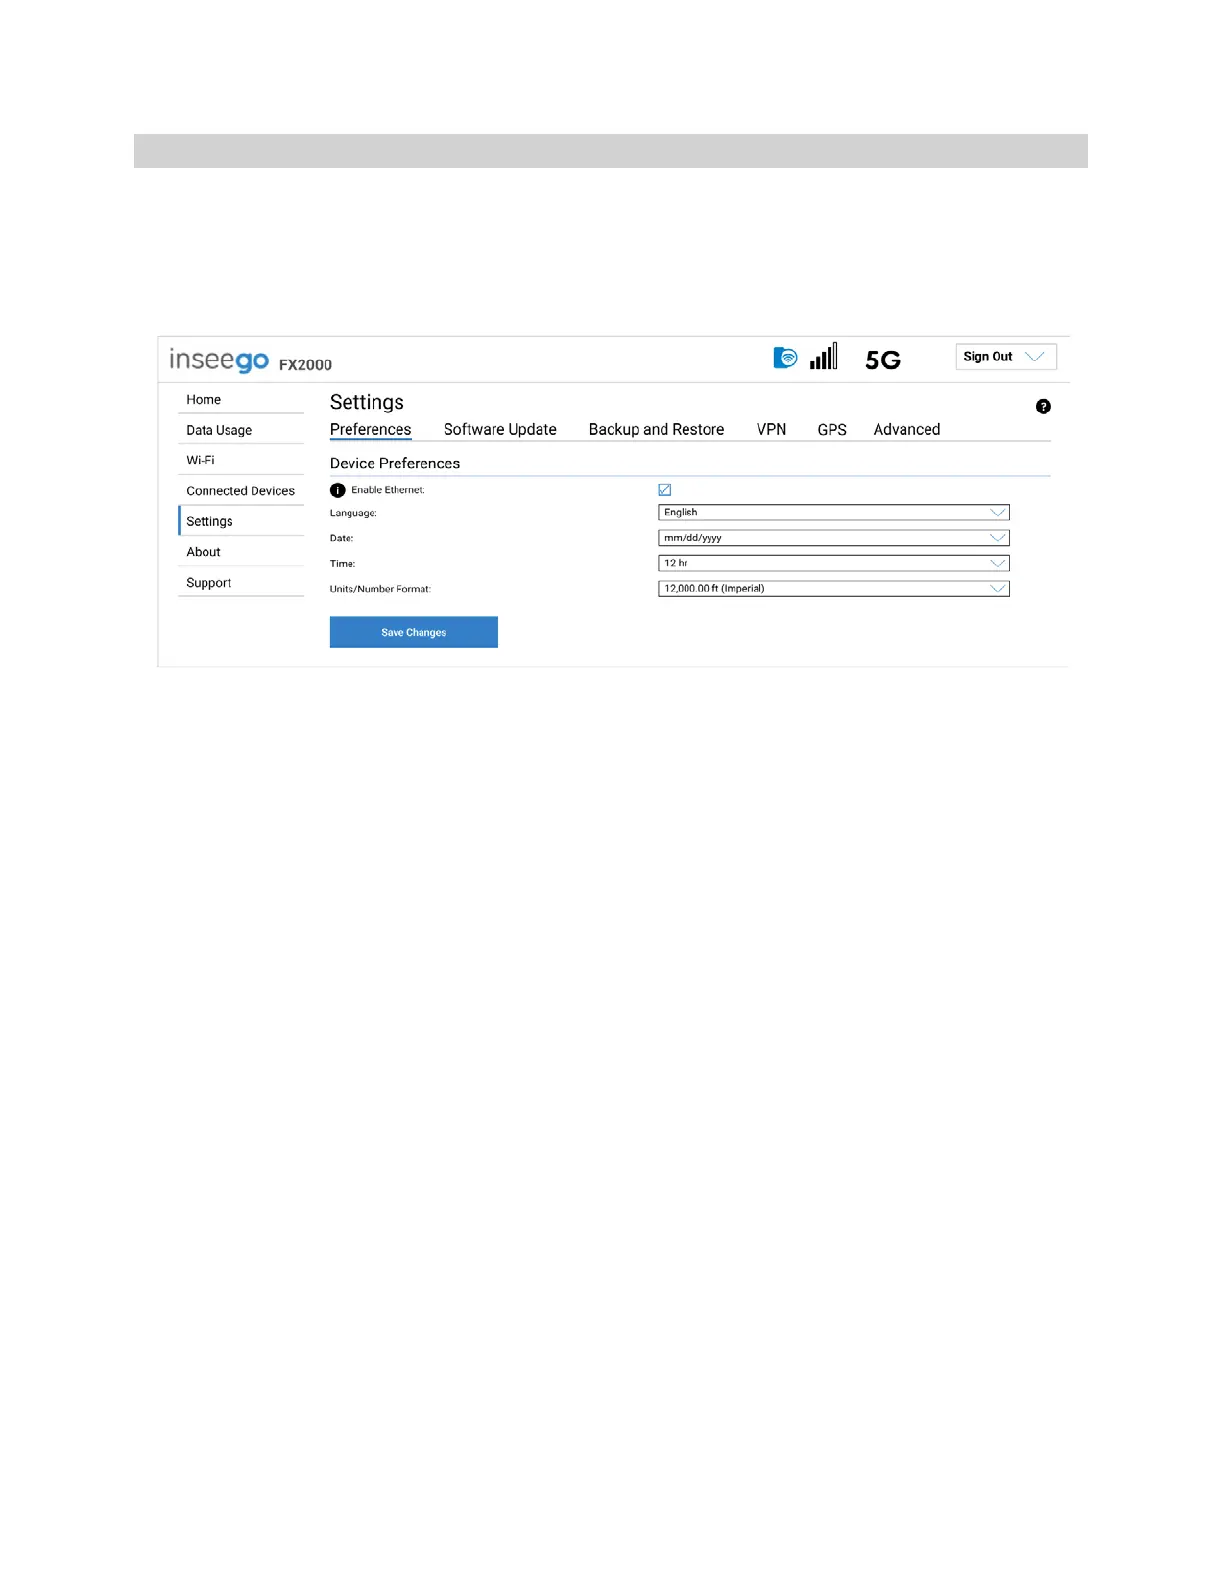Image resolution: width=1224 pixels, height=1584 pixels.
Task: Toggle the Enable Ethernet checkbox
Action: click(x=665, y=490)
